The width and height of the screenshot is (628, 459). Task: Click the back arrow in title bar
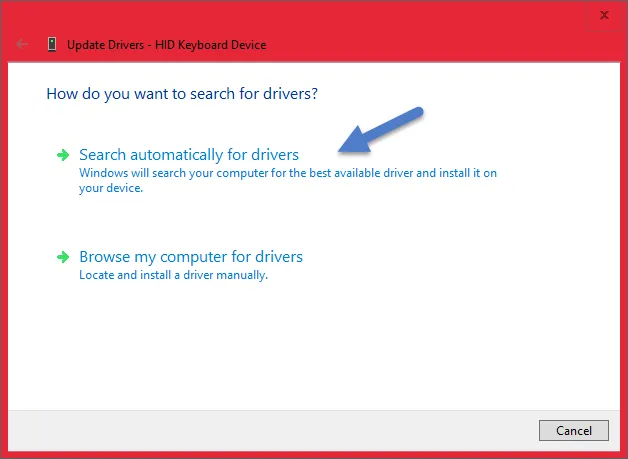pos(22,44)
